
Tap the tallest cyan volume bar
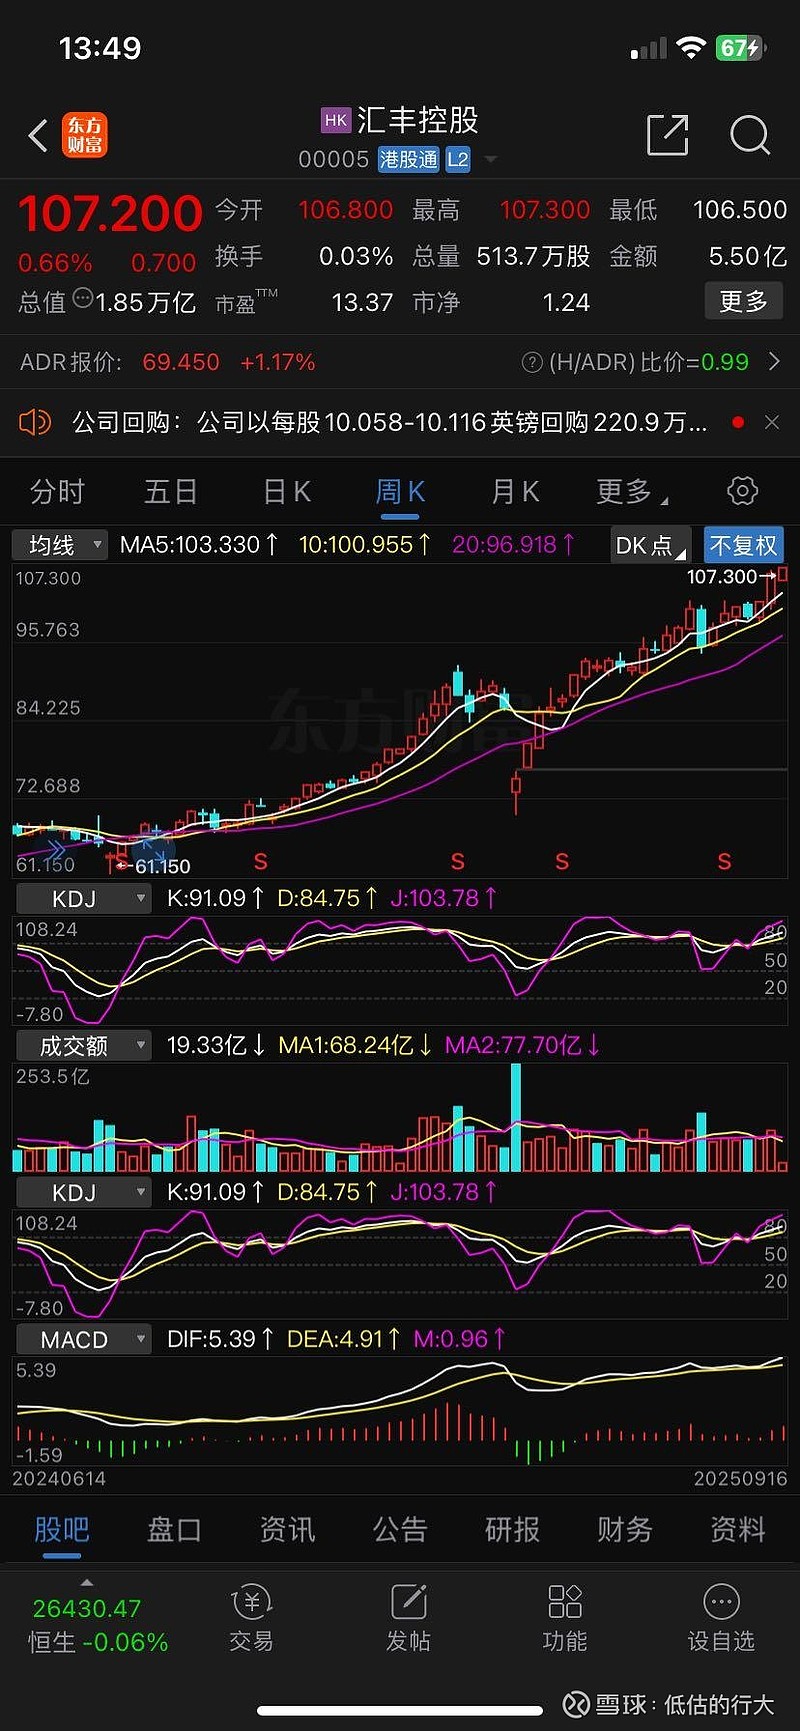tap(516, 1117)
